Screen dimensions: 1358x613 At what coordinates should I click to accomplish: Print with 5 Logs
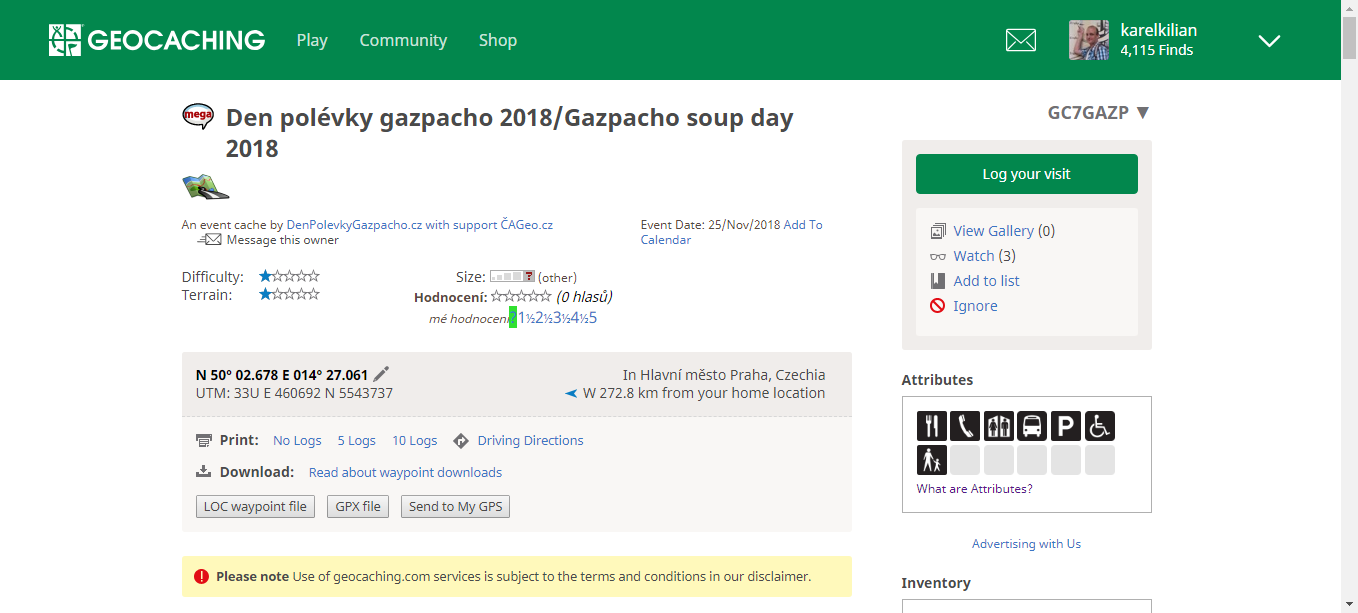tap(356, 441)
